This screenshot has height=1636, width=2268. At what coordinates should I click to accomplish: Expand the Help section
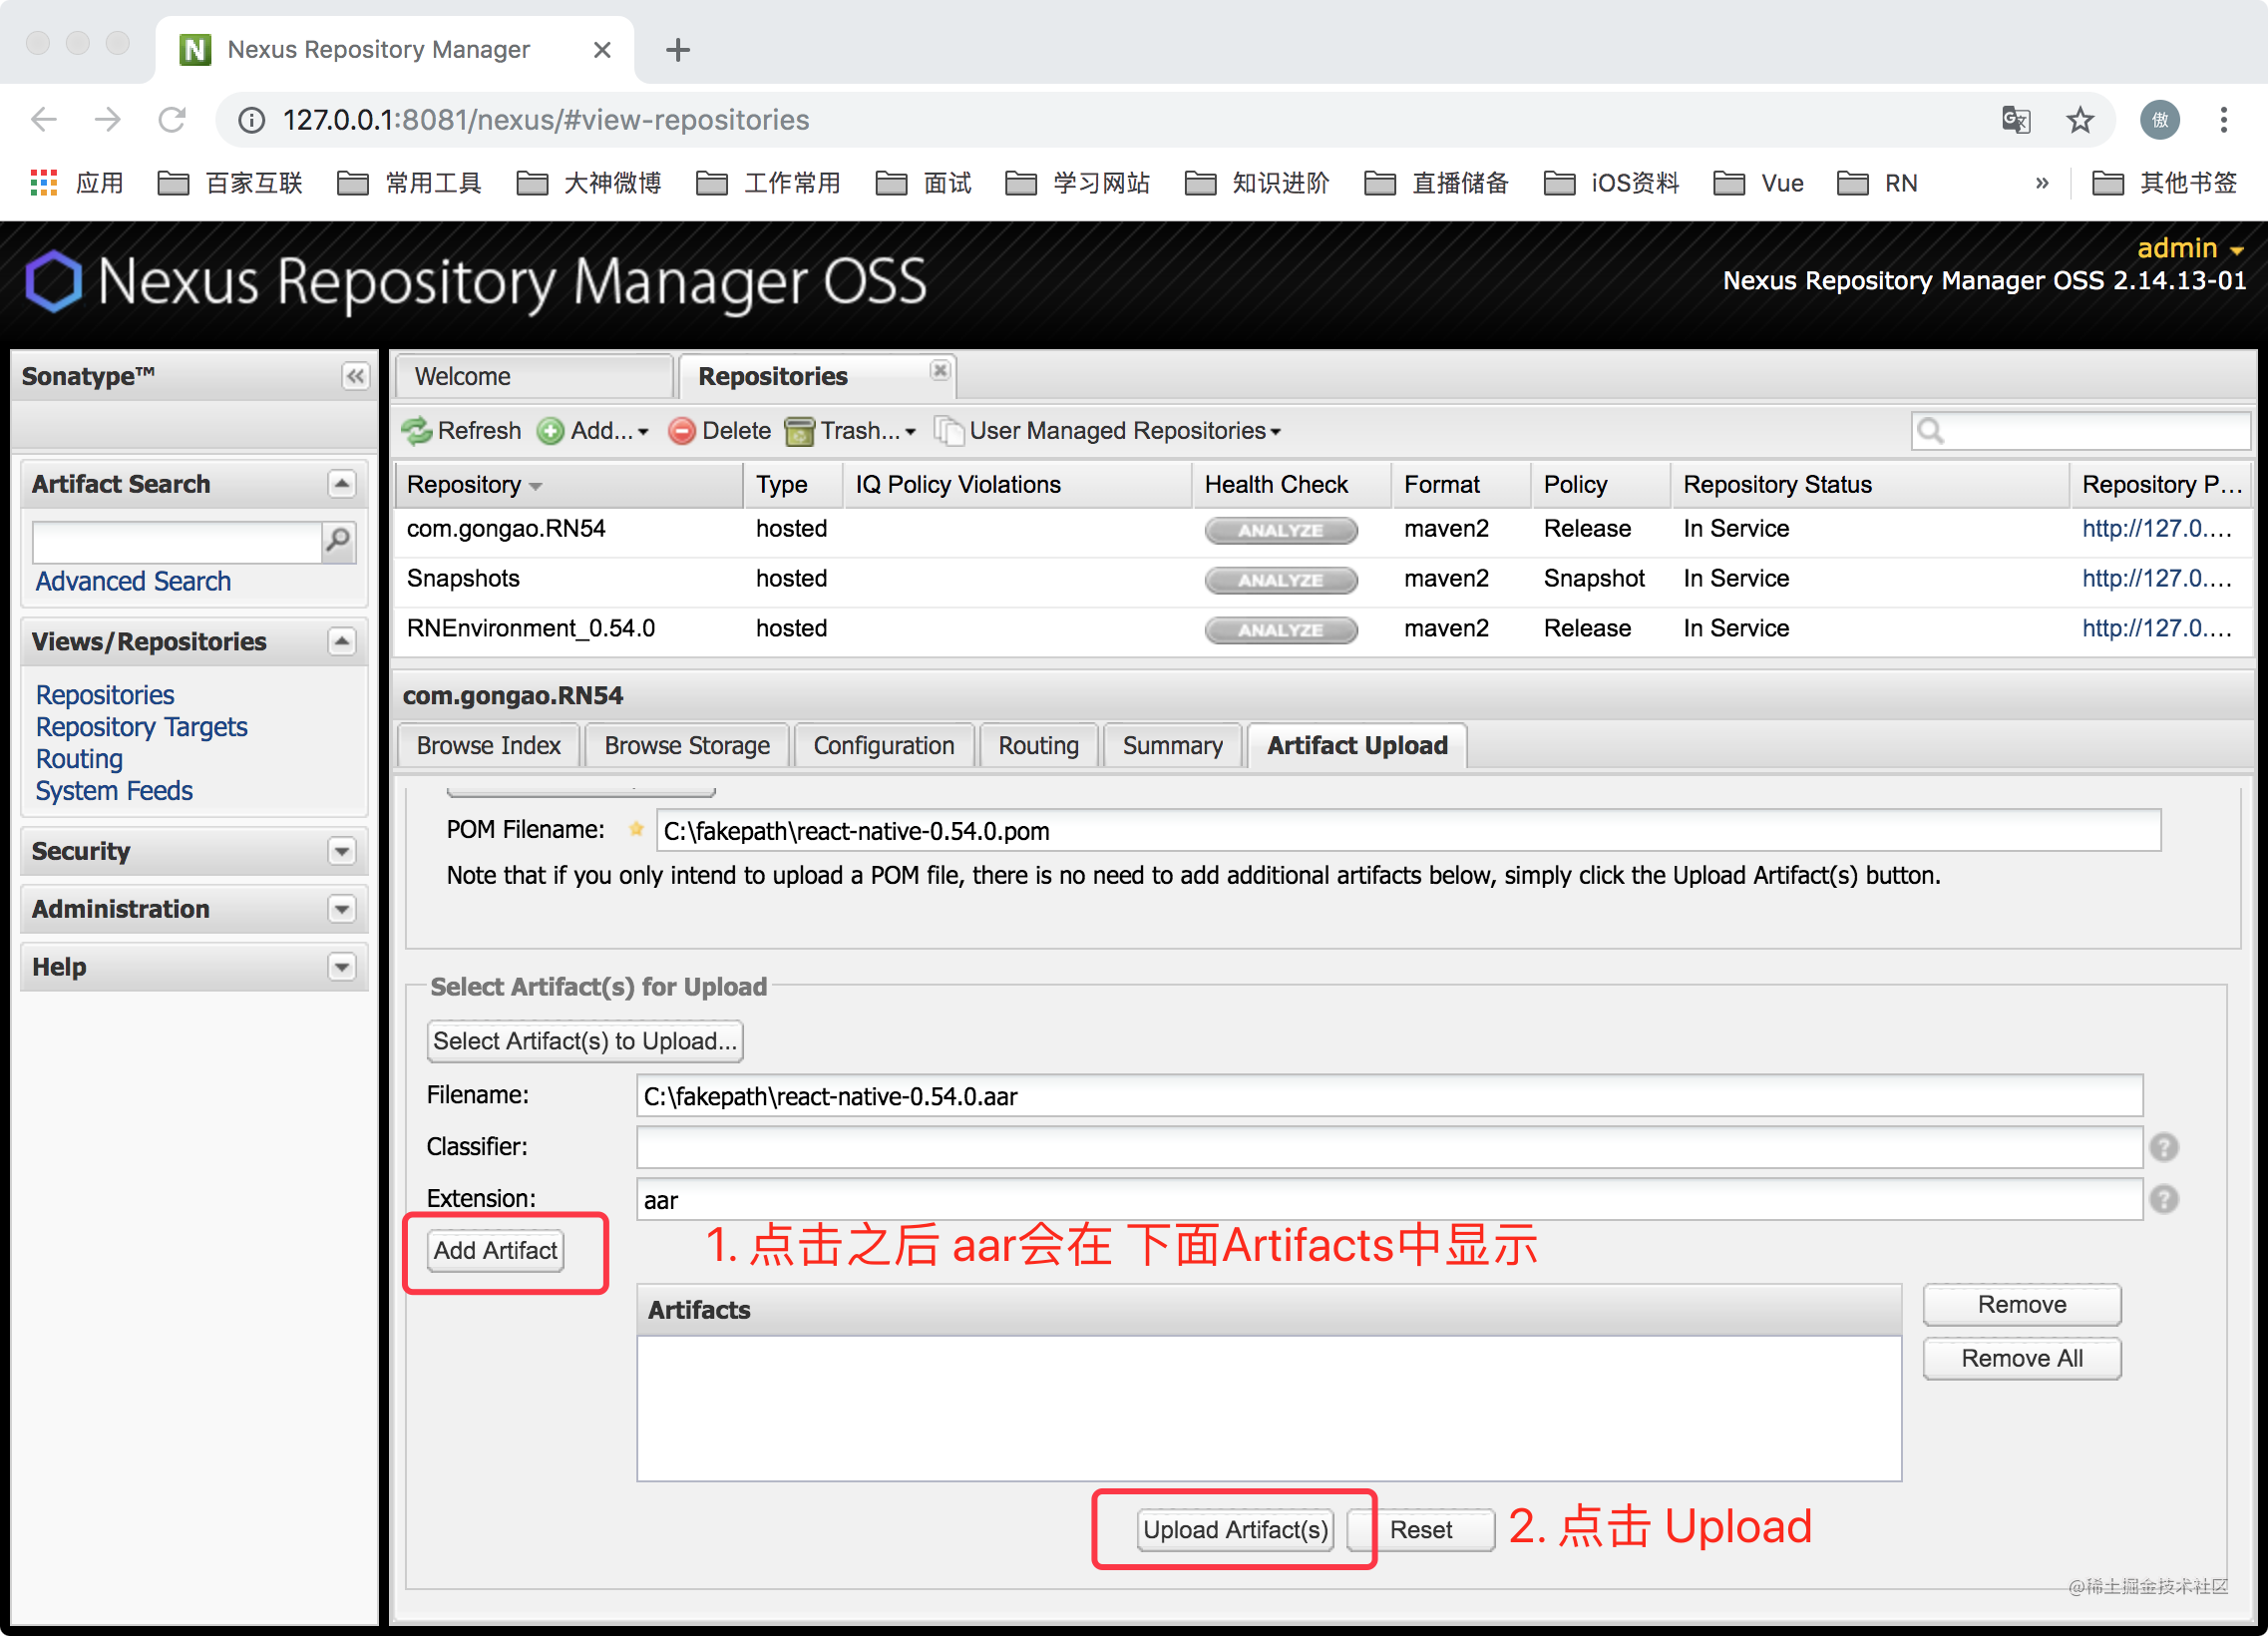[342, 967]
